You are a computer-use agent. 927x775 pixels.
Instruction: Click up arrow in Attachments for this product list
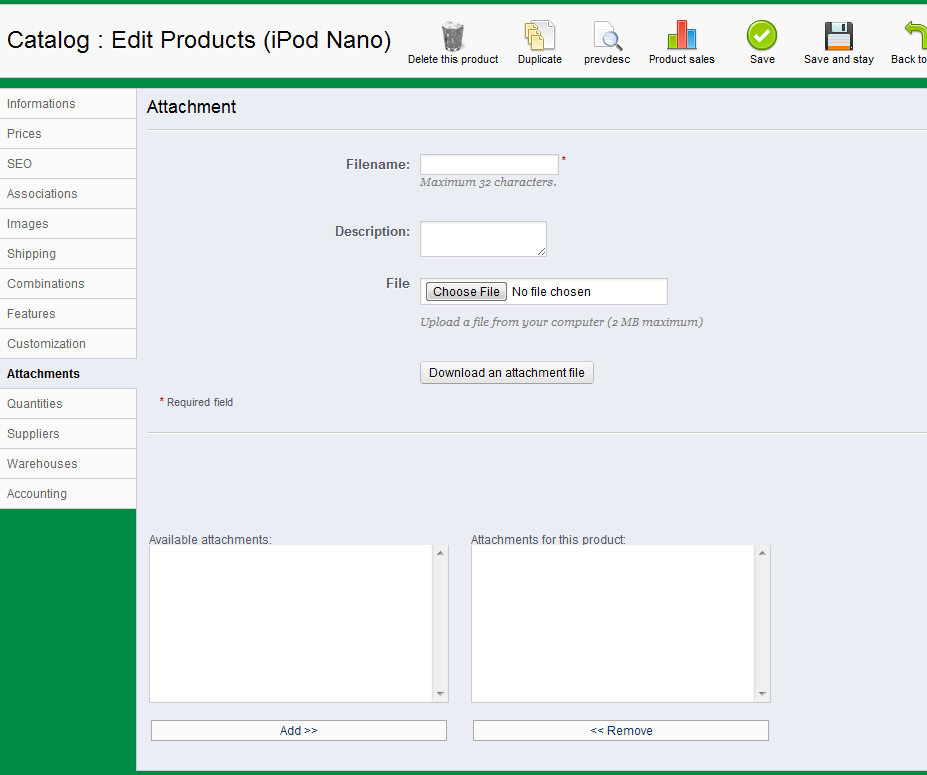(762, 553)
